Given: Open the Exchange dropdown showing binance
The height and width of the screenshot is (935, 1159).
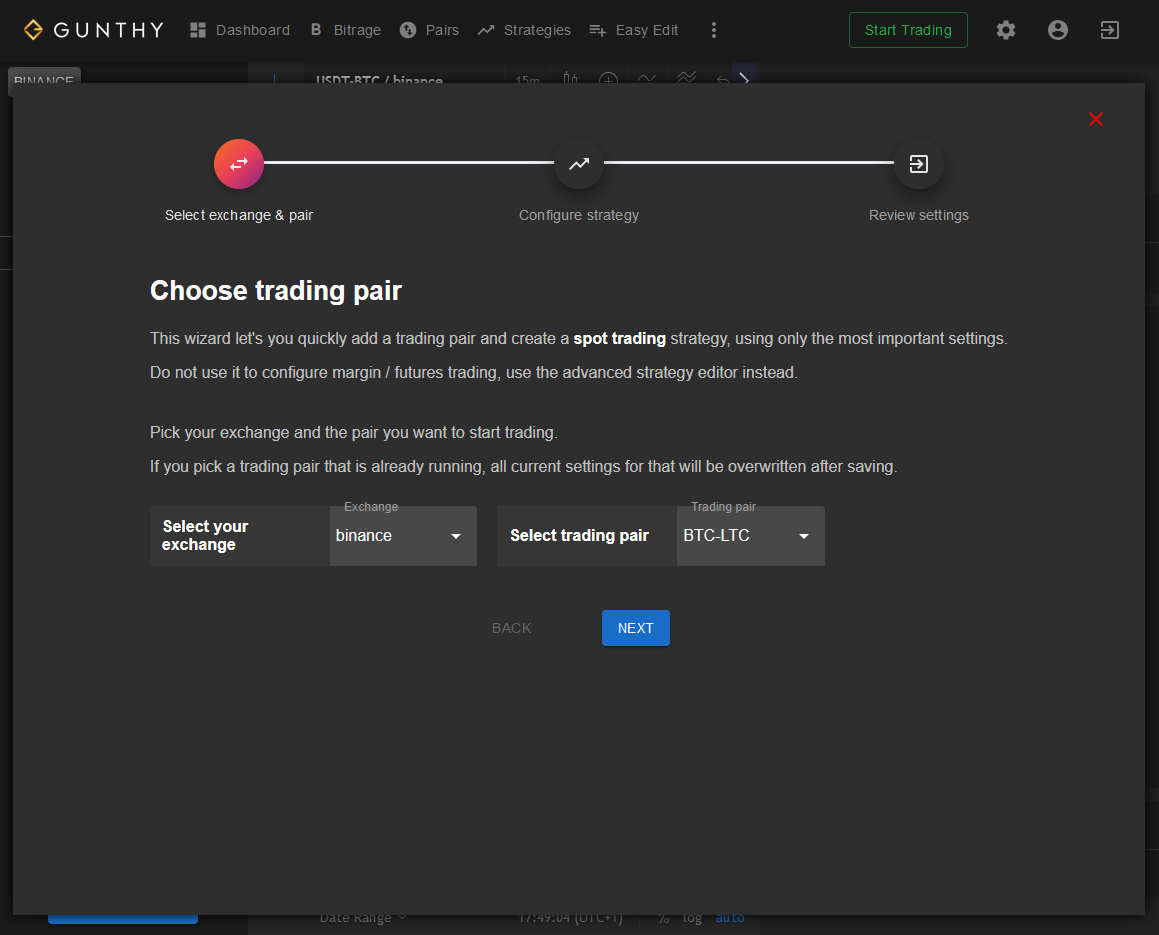Looking at the screenshot, I should [x=403, y=536].
